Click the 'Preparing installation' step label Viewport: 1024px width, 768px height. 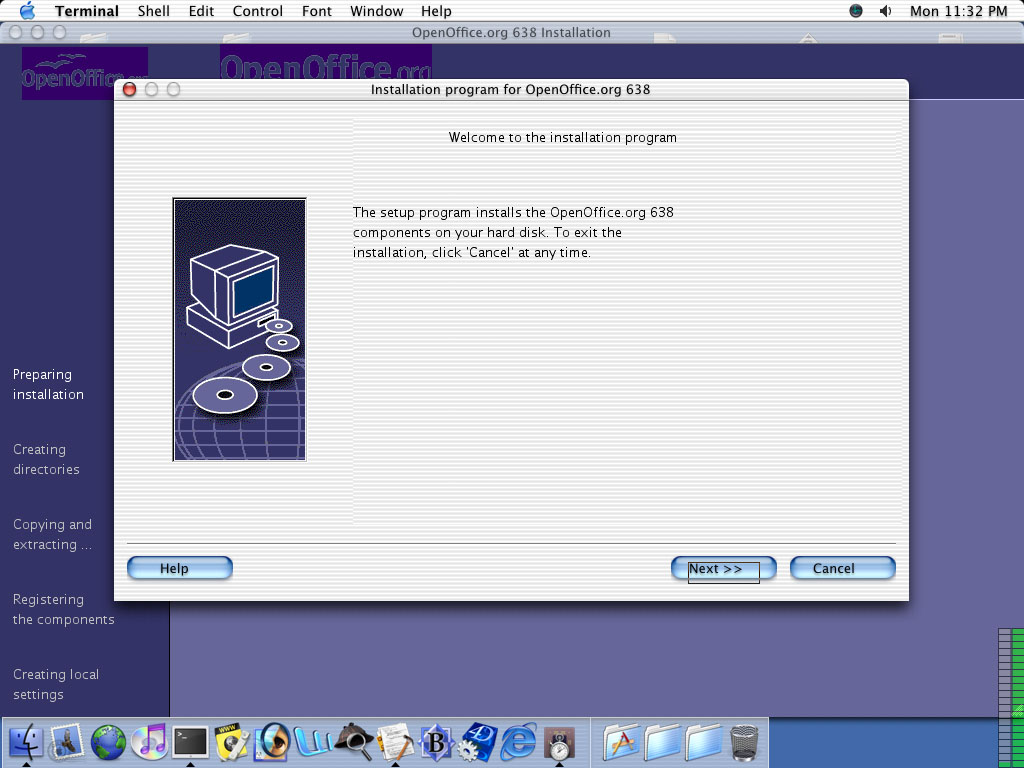coord(48,384)
